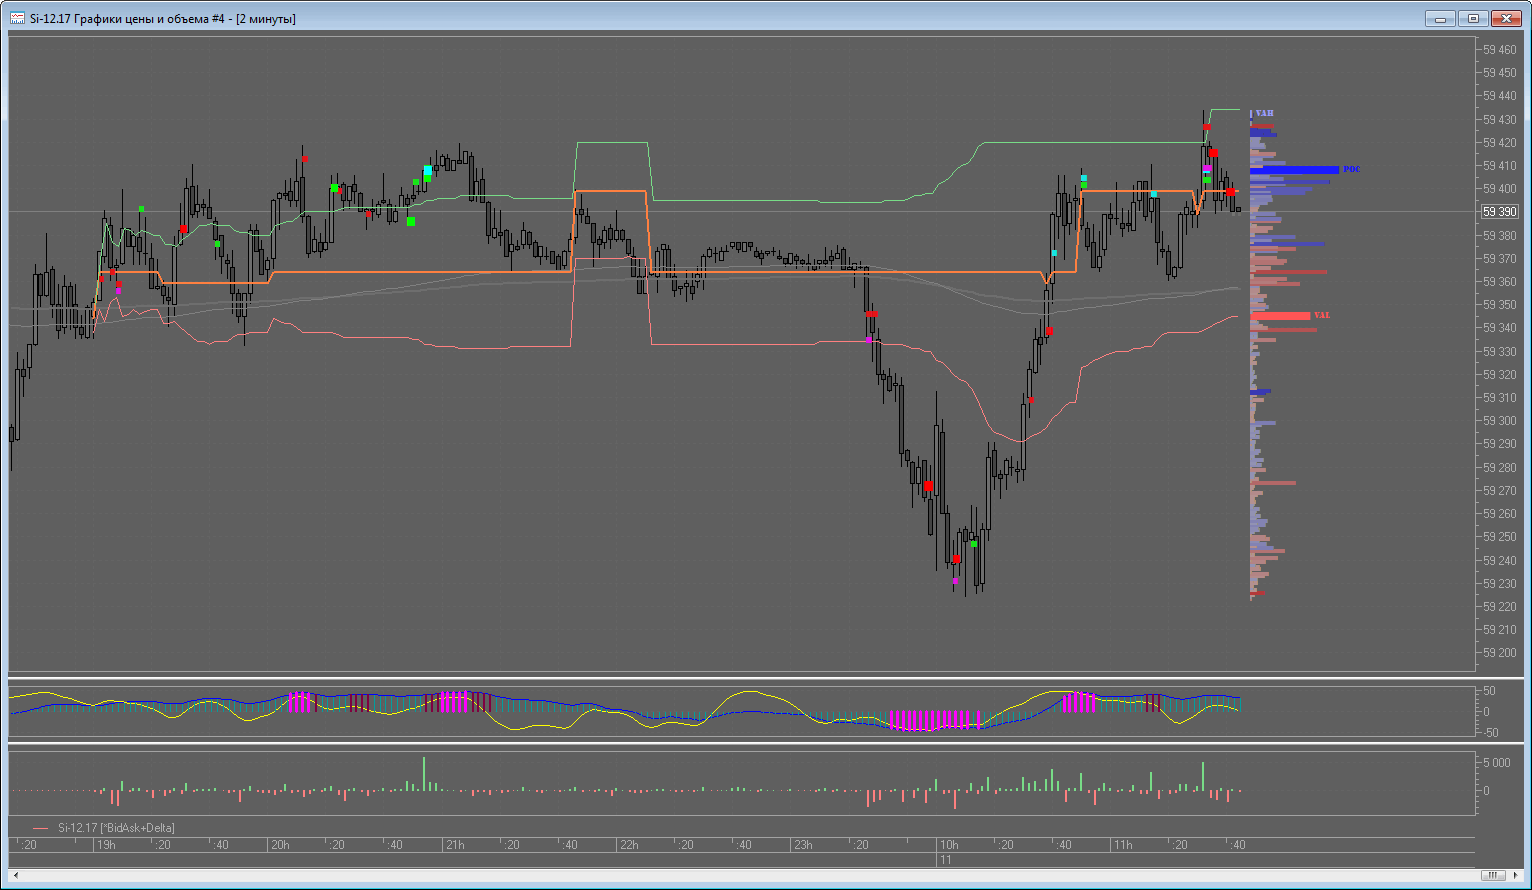The image size is (1532, 890).
Task: Click the 23h time axis label
Action: click(803, 845)
